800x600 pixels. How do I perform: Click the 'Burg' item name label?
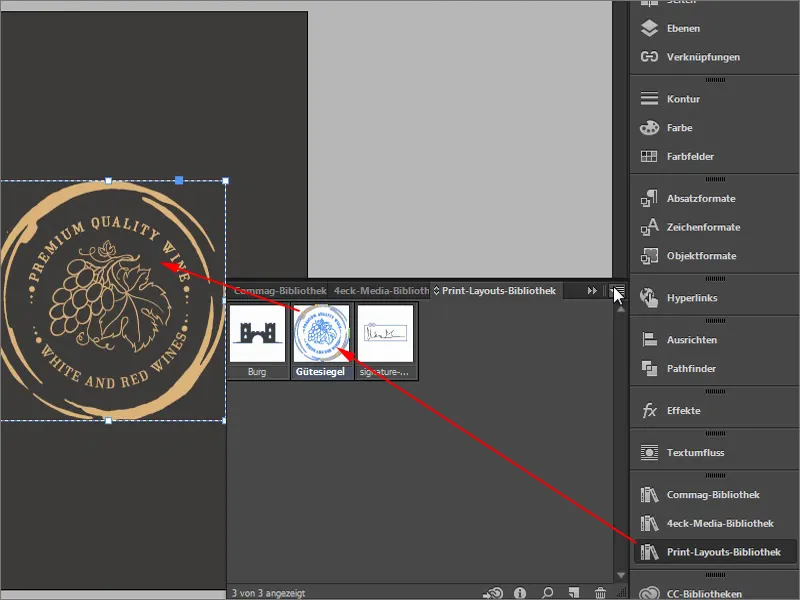257,372
